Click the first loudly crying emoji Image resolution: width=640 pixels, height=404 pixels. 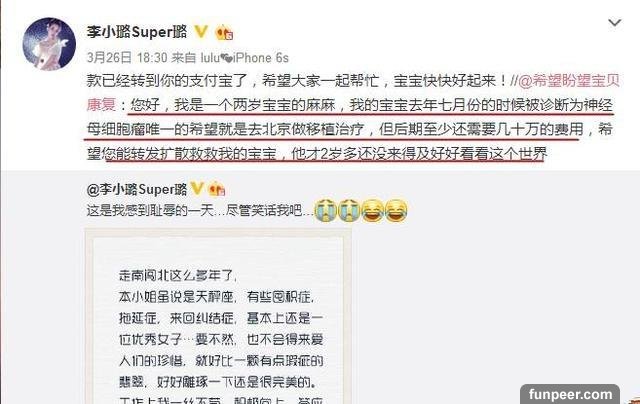click(x=325, y=211)
